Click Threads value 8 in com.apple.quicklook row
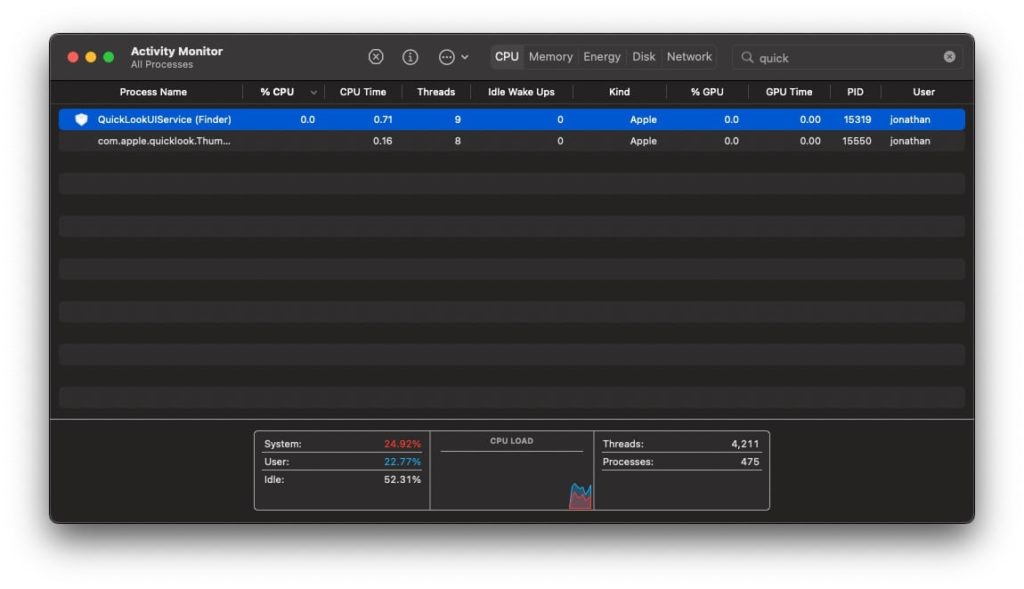 pyautogui.click(x=458, y=141)
